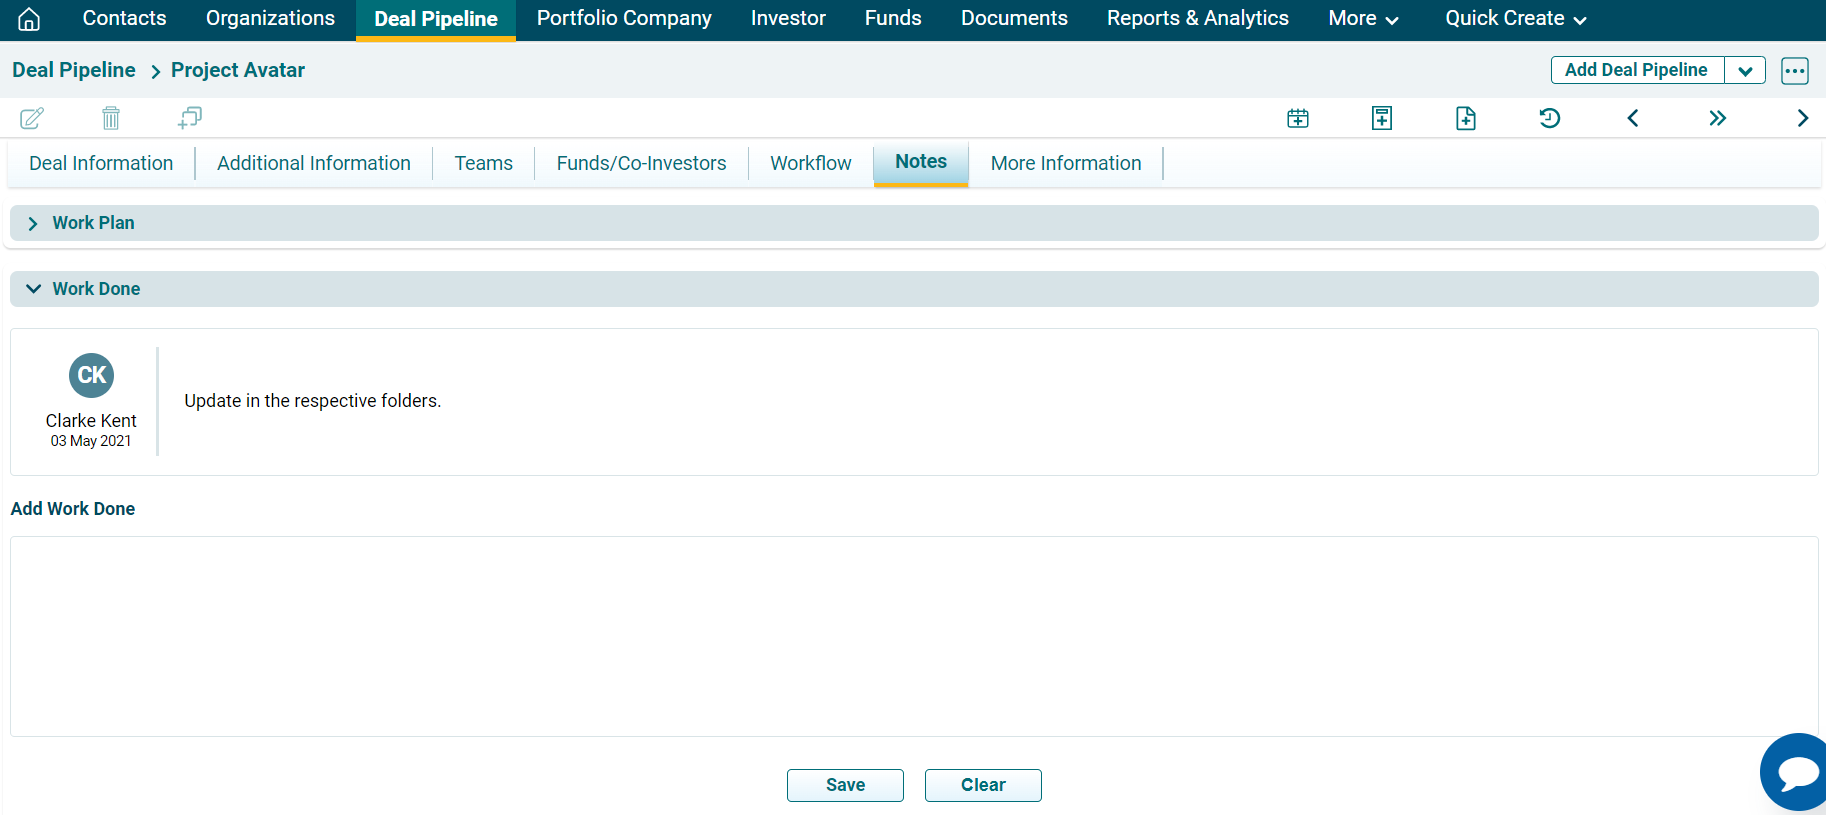Image resolution: width=1826 pixels, height=815 pixels.
Task: Expand the Work Plan section
Action: click(33, 223)
